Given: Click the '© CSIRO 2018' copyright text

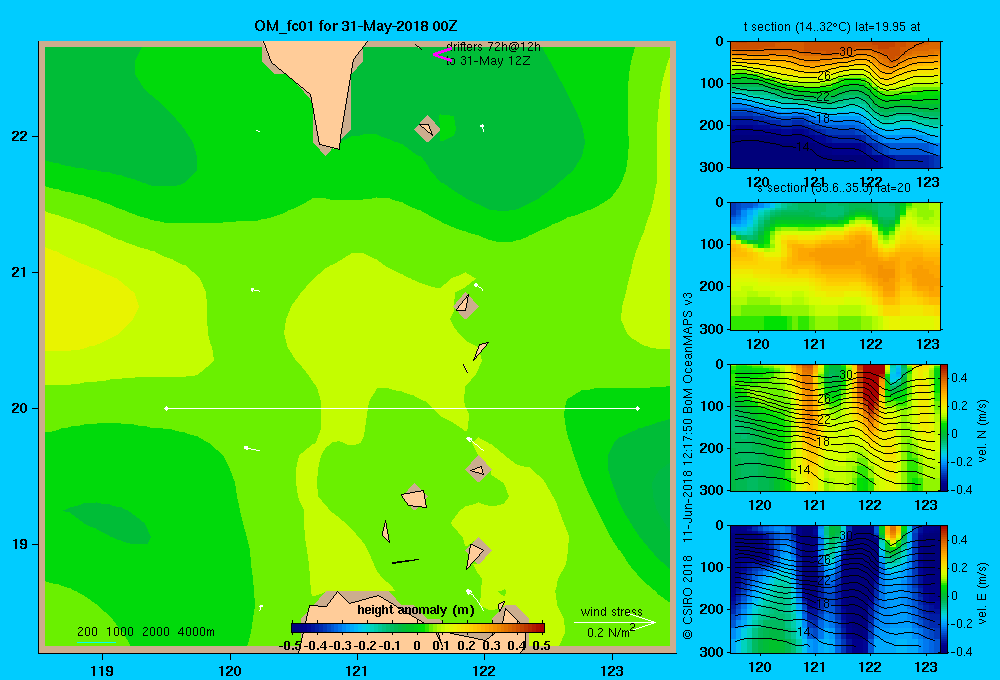Looking at the screenshot, I should pyautogui.click(x=688, y=597).
